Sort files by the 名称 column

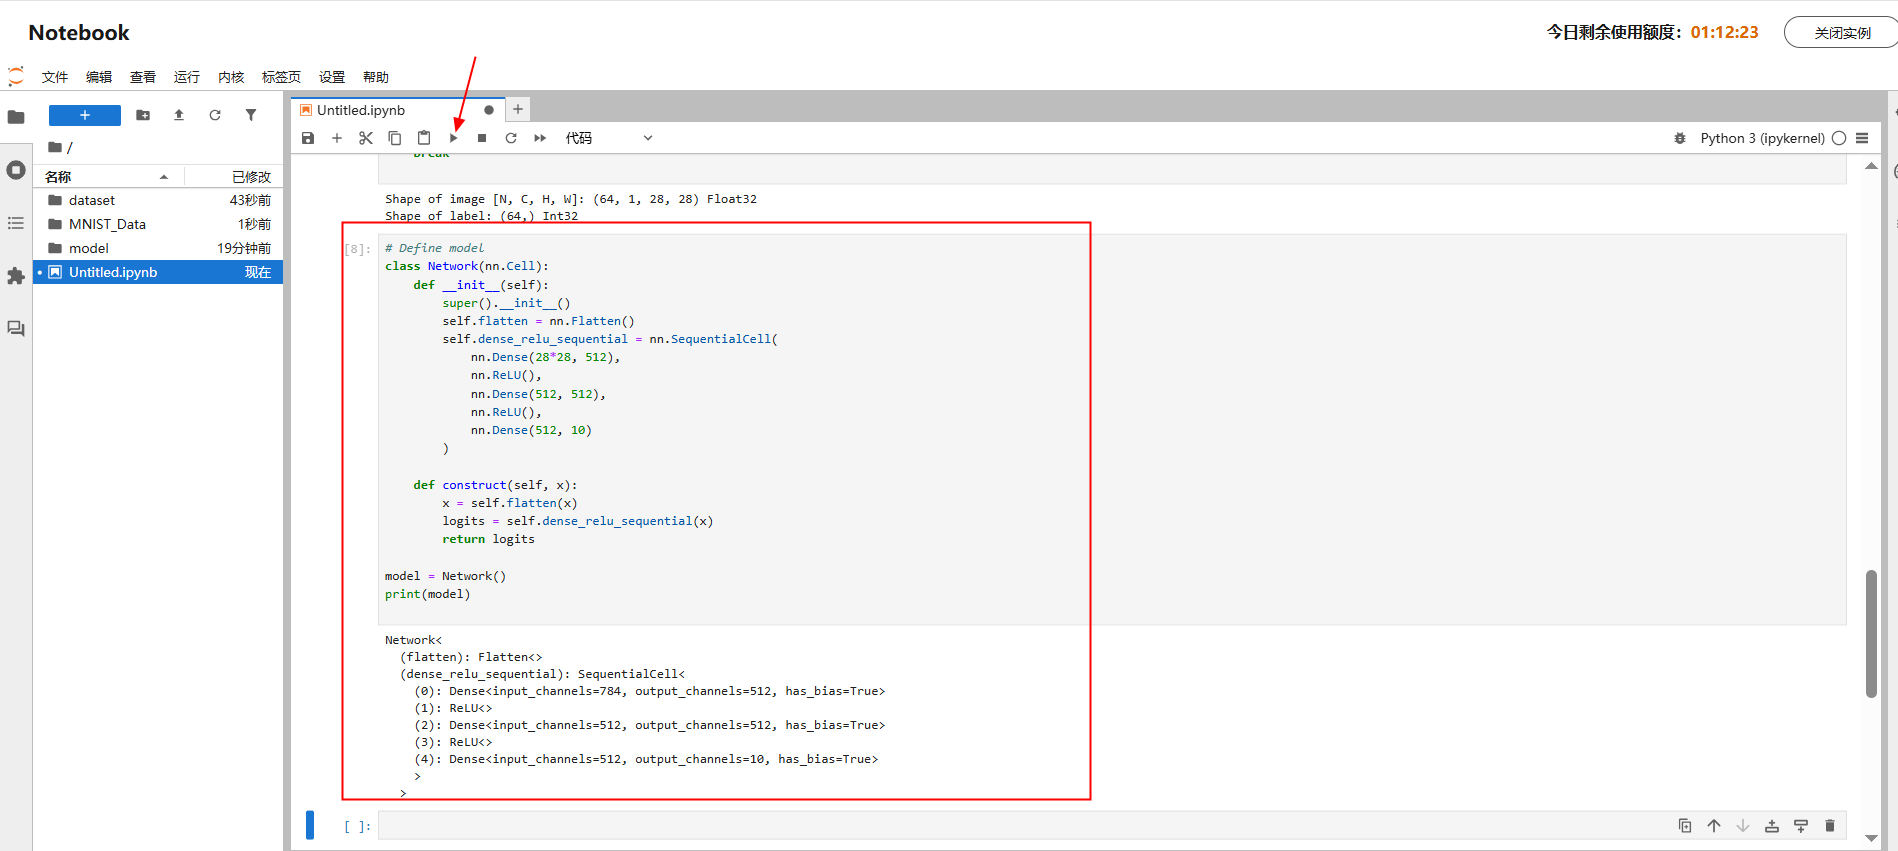(x=108, y=177)
